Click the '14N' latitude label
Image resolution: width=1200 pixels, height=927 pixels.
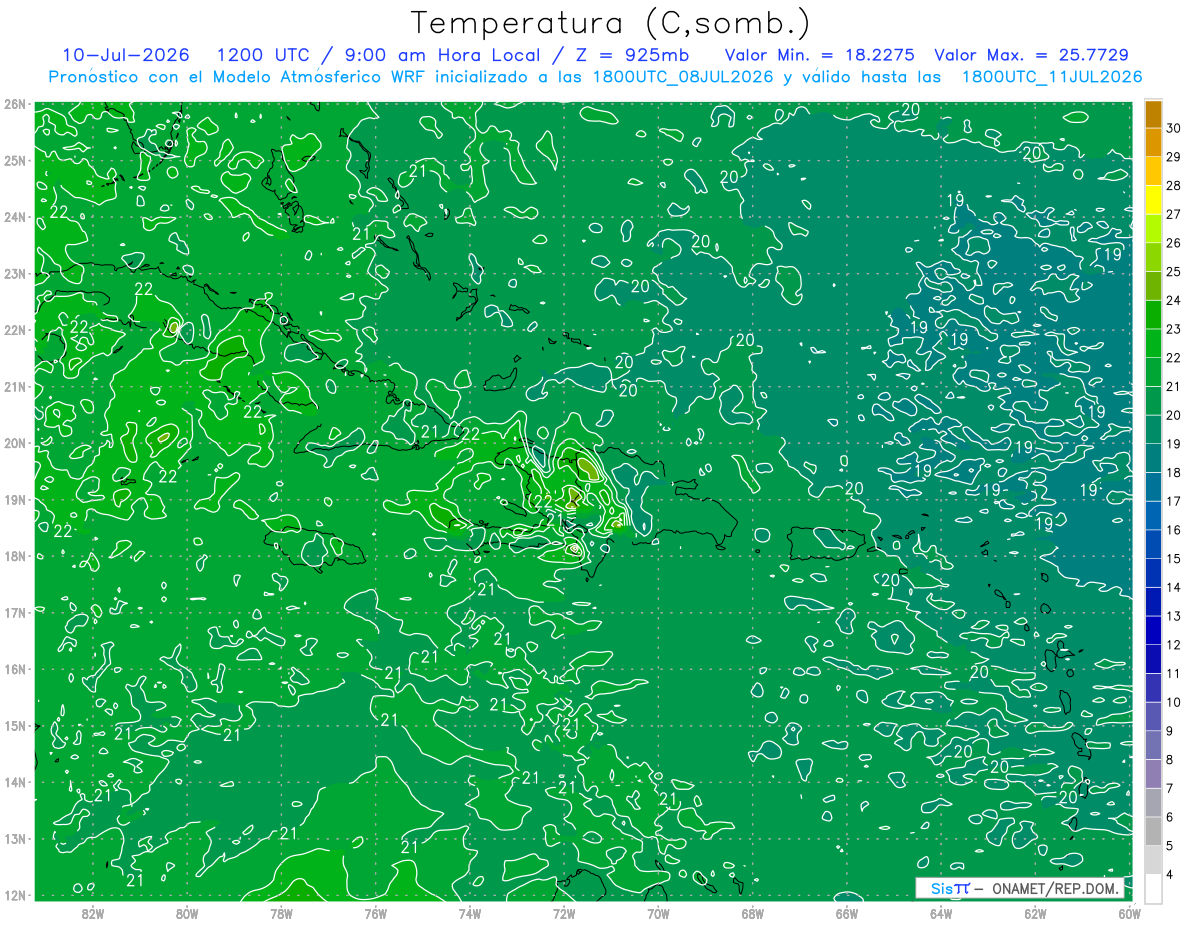click(x=15, y=782)
